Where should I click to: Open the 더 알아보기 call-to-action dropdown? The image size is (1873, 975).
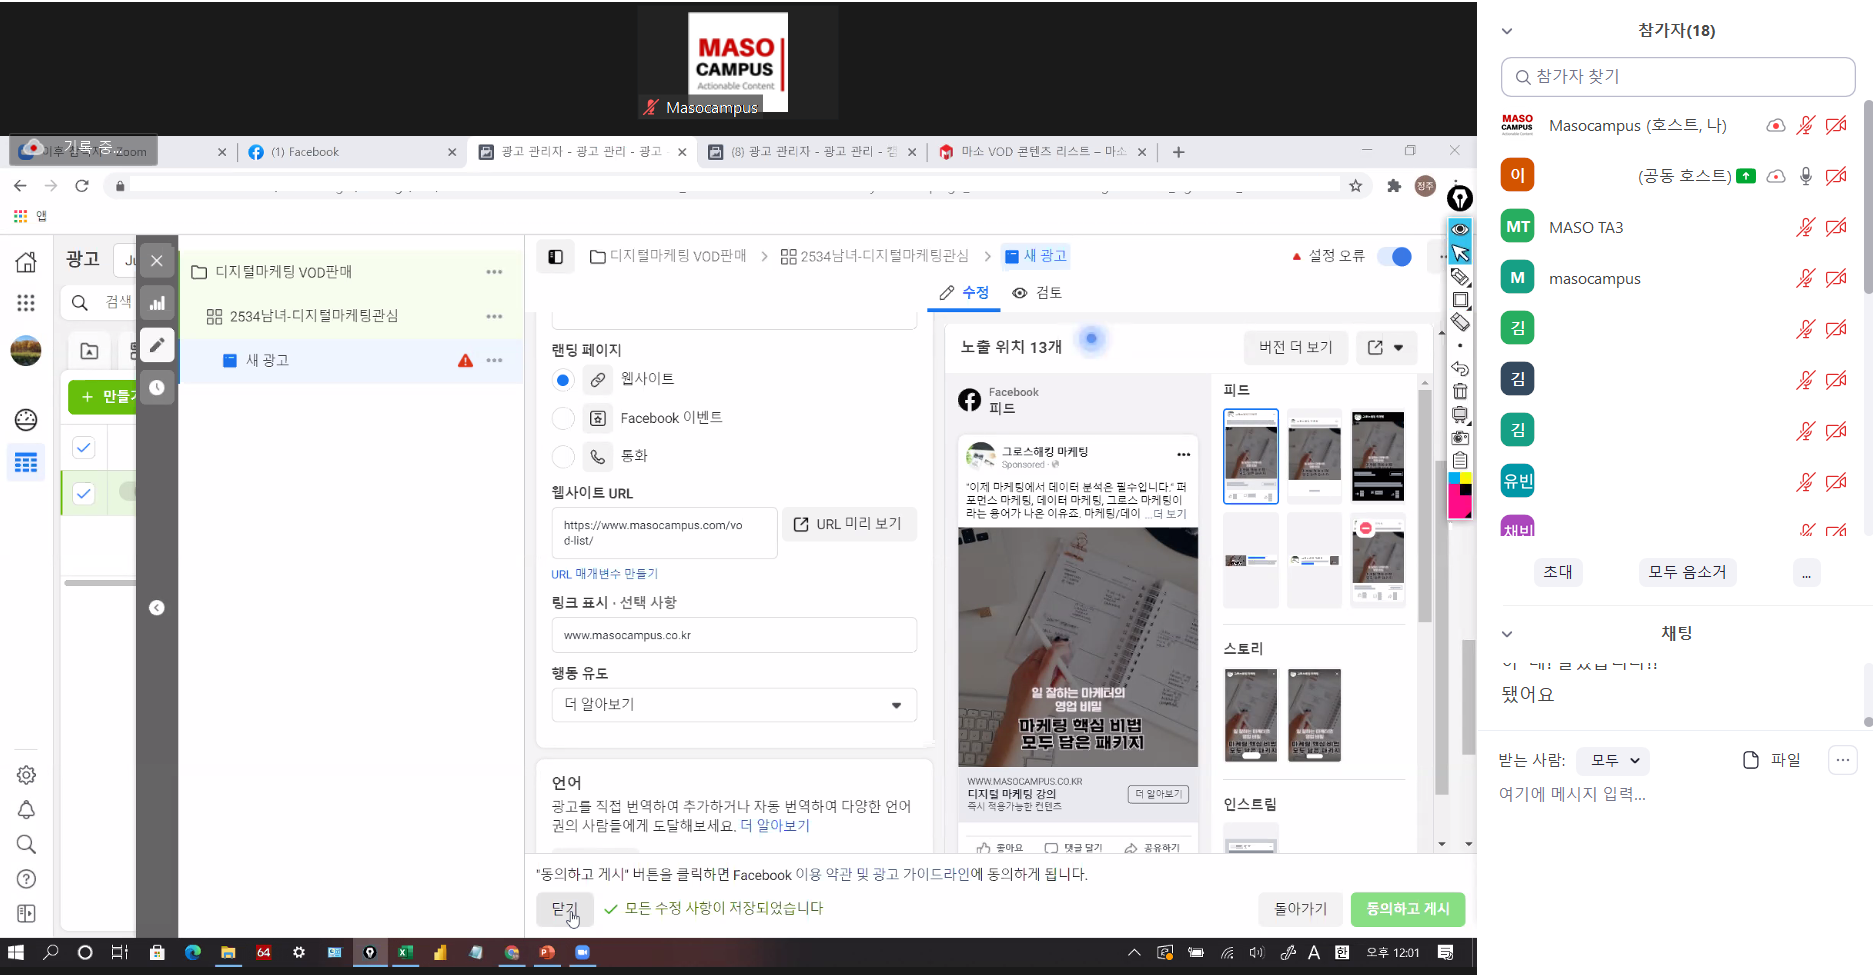tap(734, 705)
